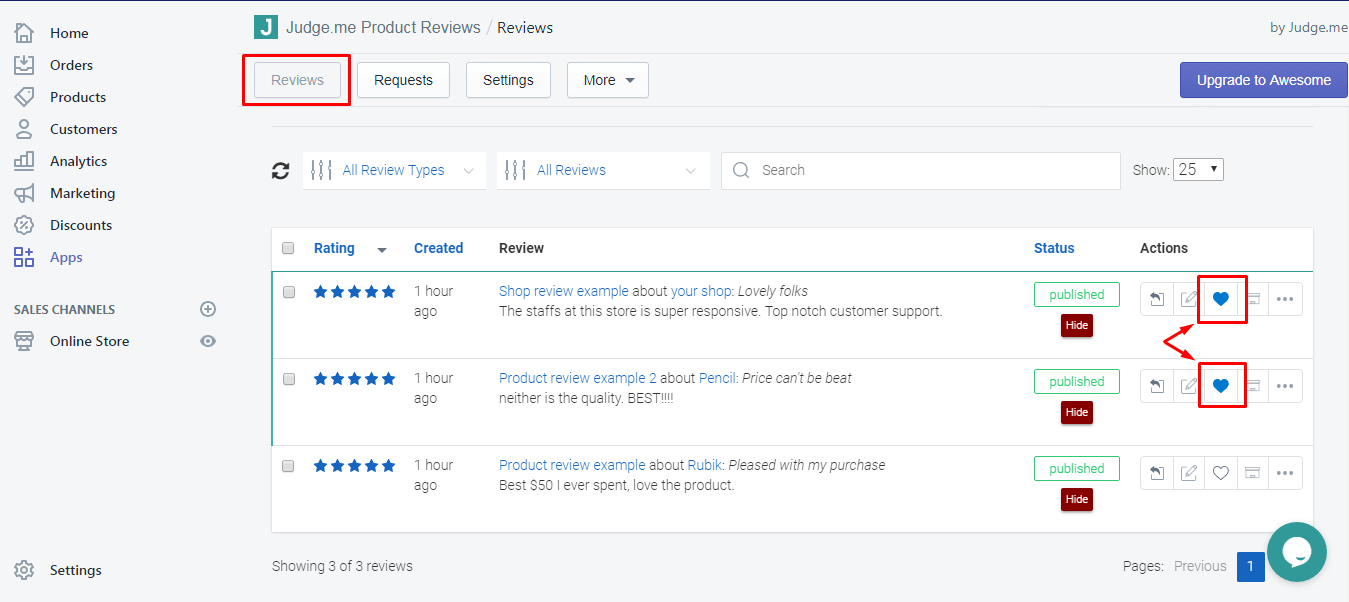Hide Product review example 2
The image size is (1349, 602).
1077,412
